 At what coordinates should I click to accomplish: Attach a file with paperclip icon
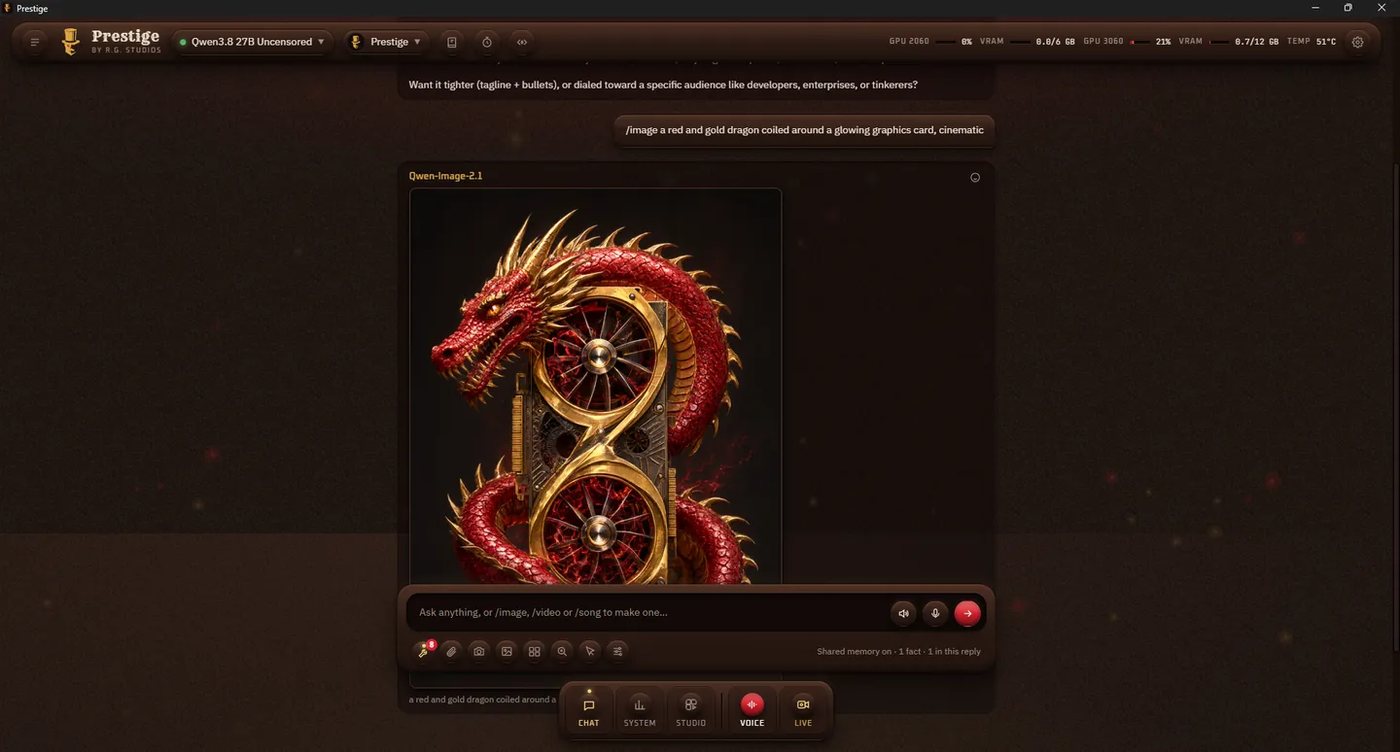click(x=451, y=651)
